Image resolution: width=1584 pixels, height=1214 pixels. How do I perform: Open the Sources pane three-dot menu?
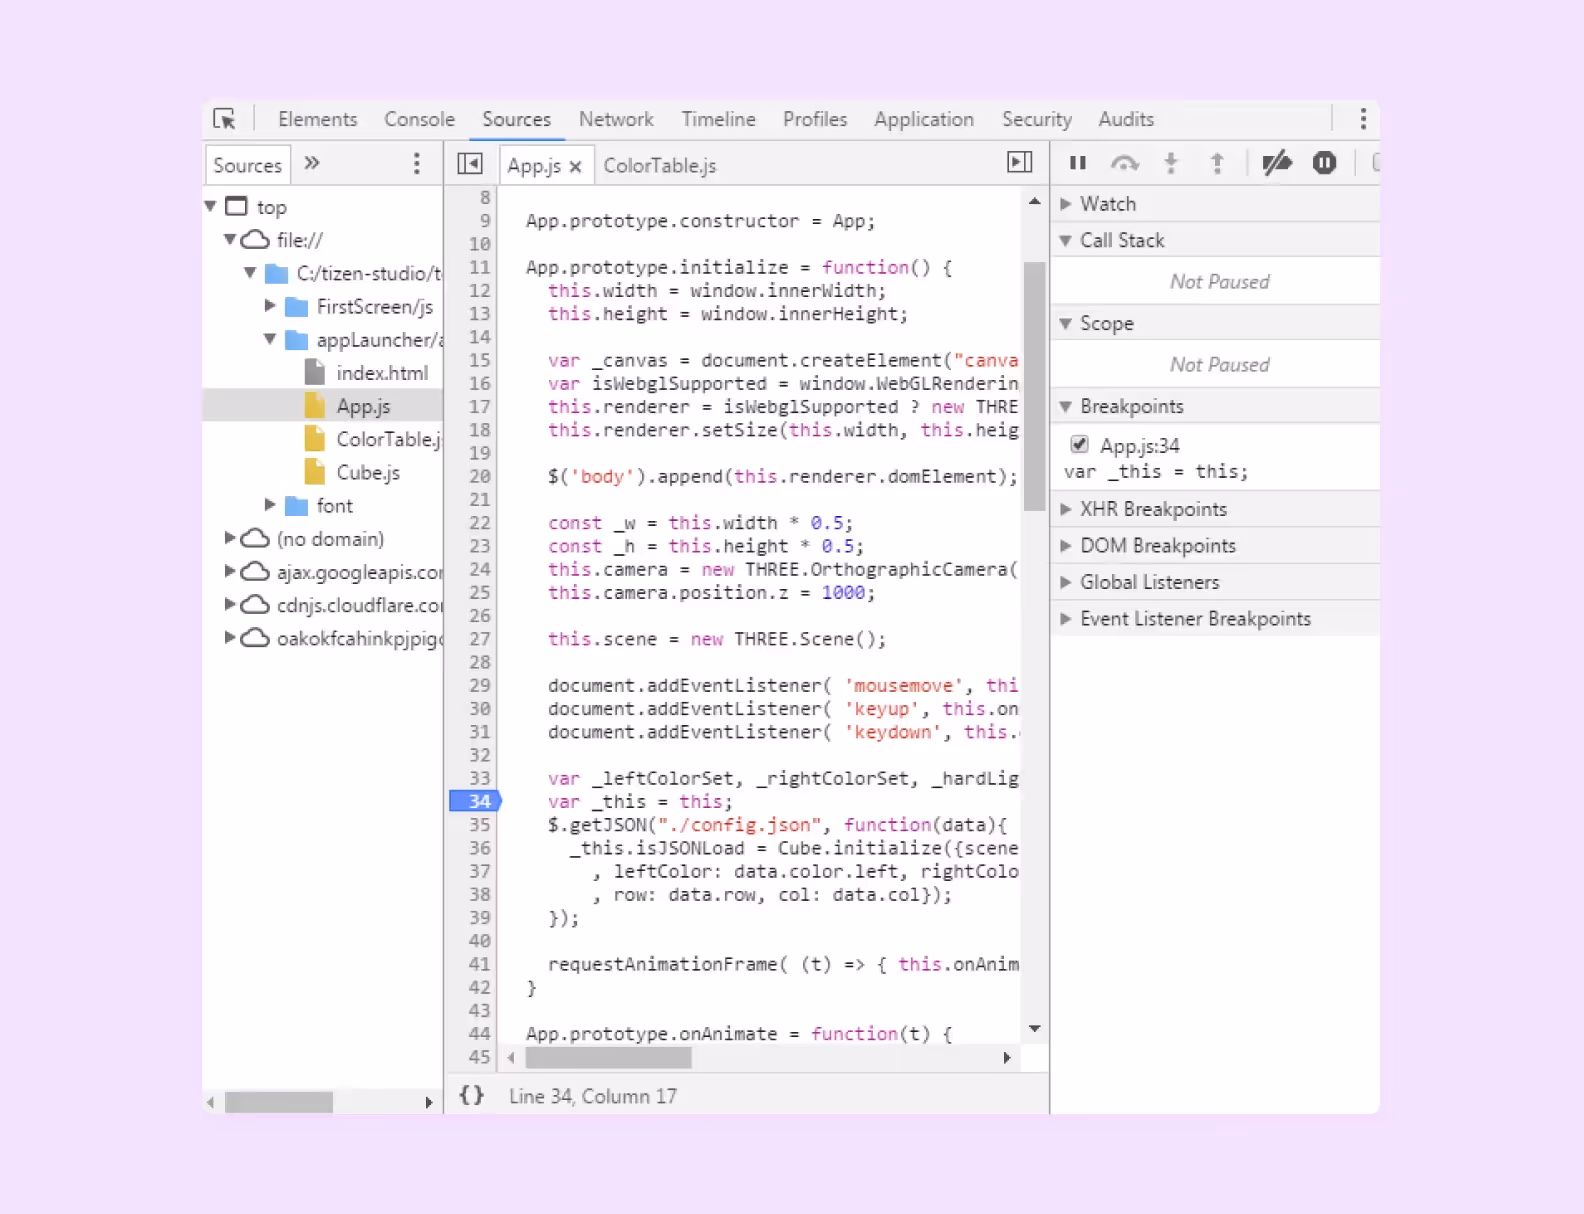click(x=417, y=164)
